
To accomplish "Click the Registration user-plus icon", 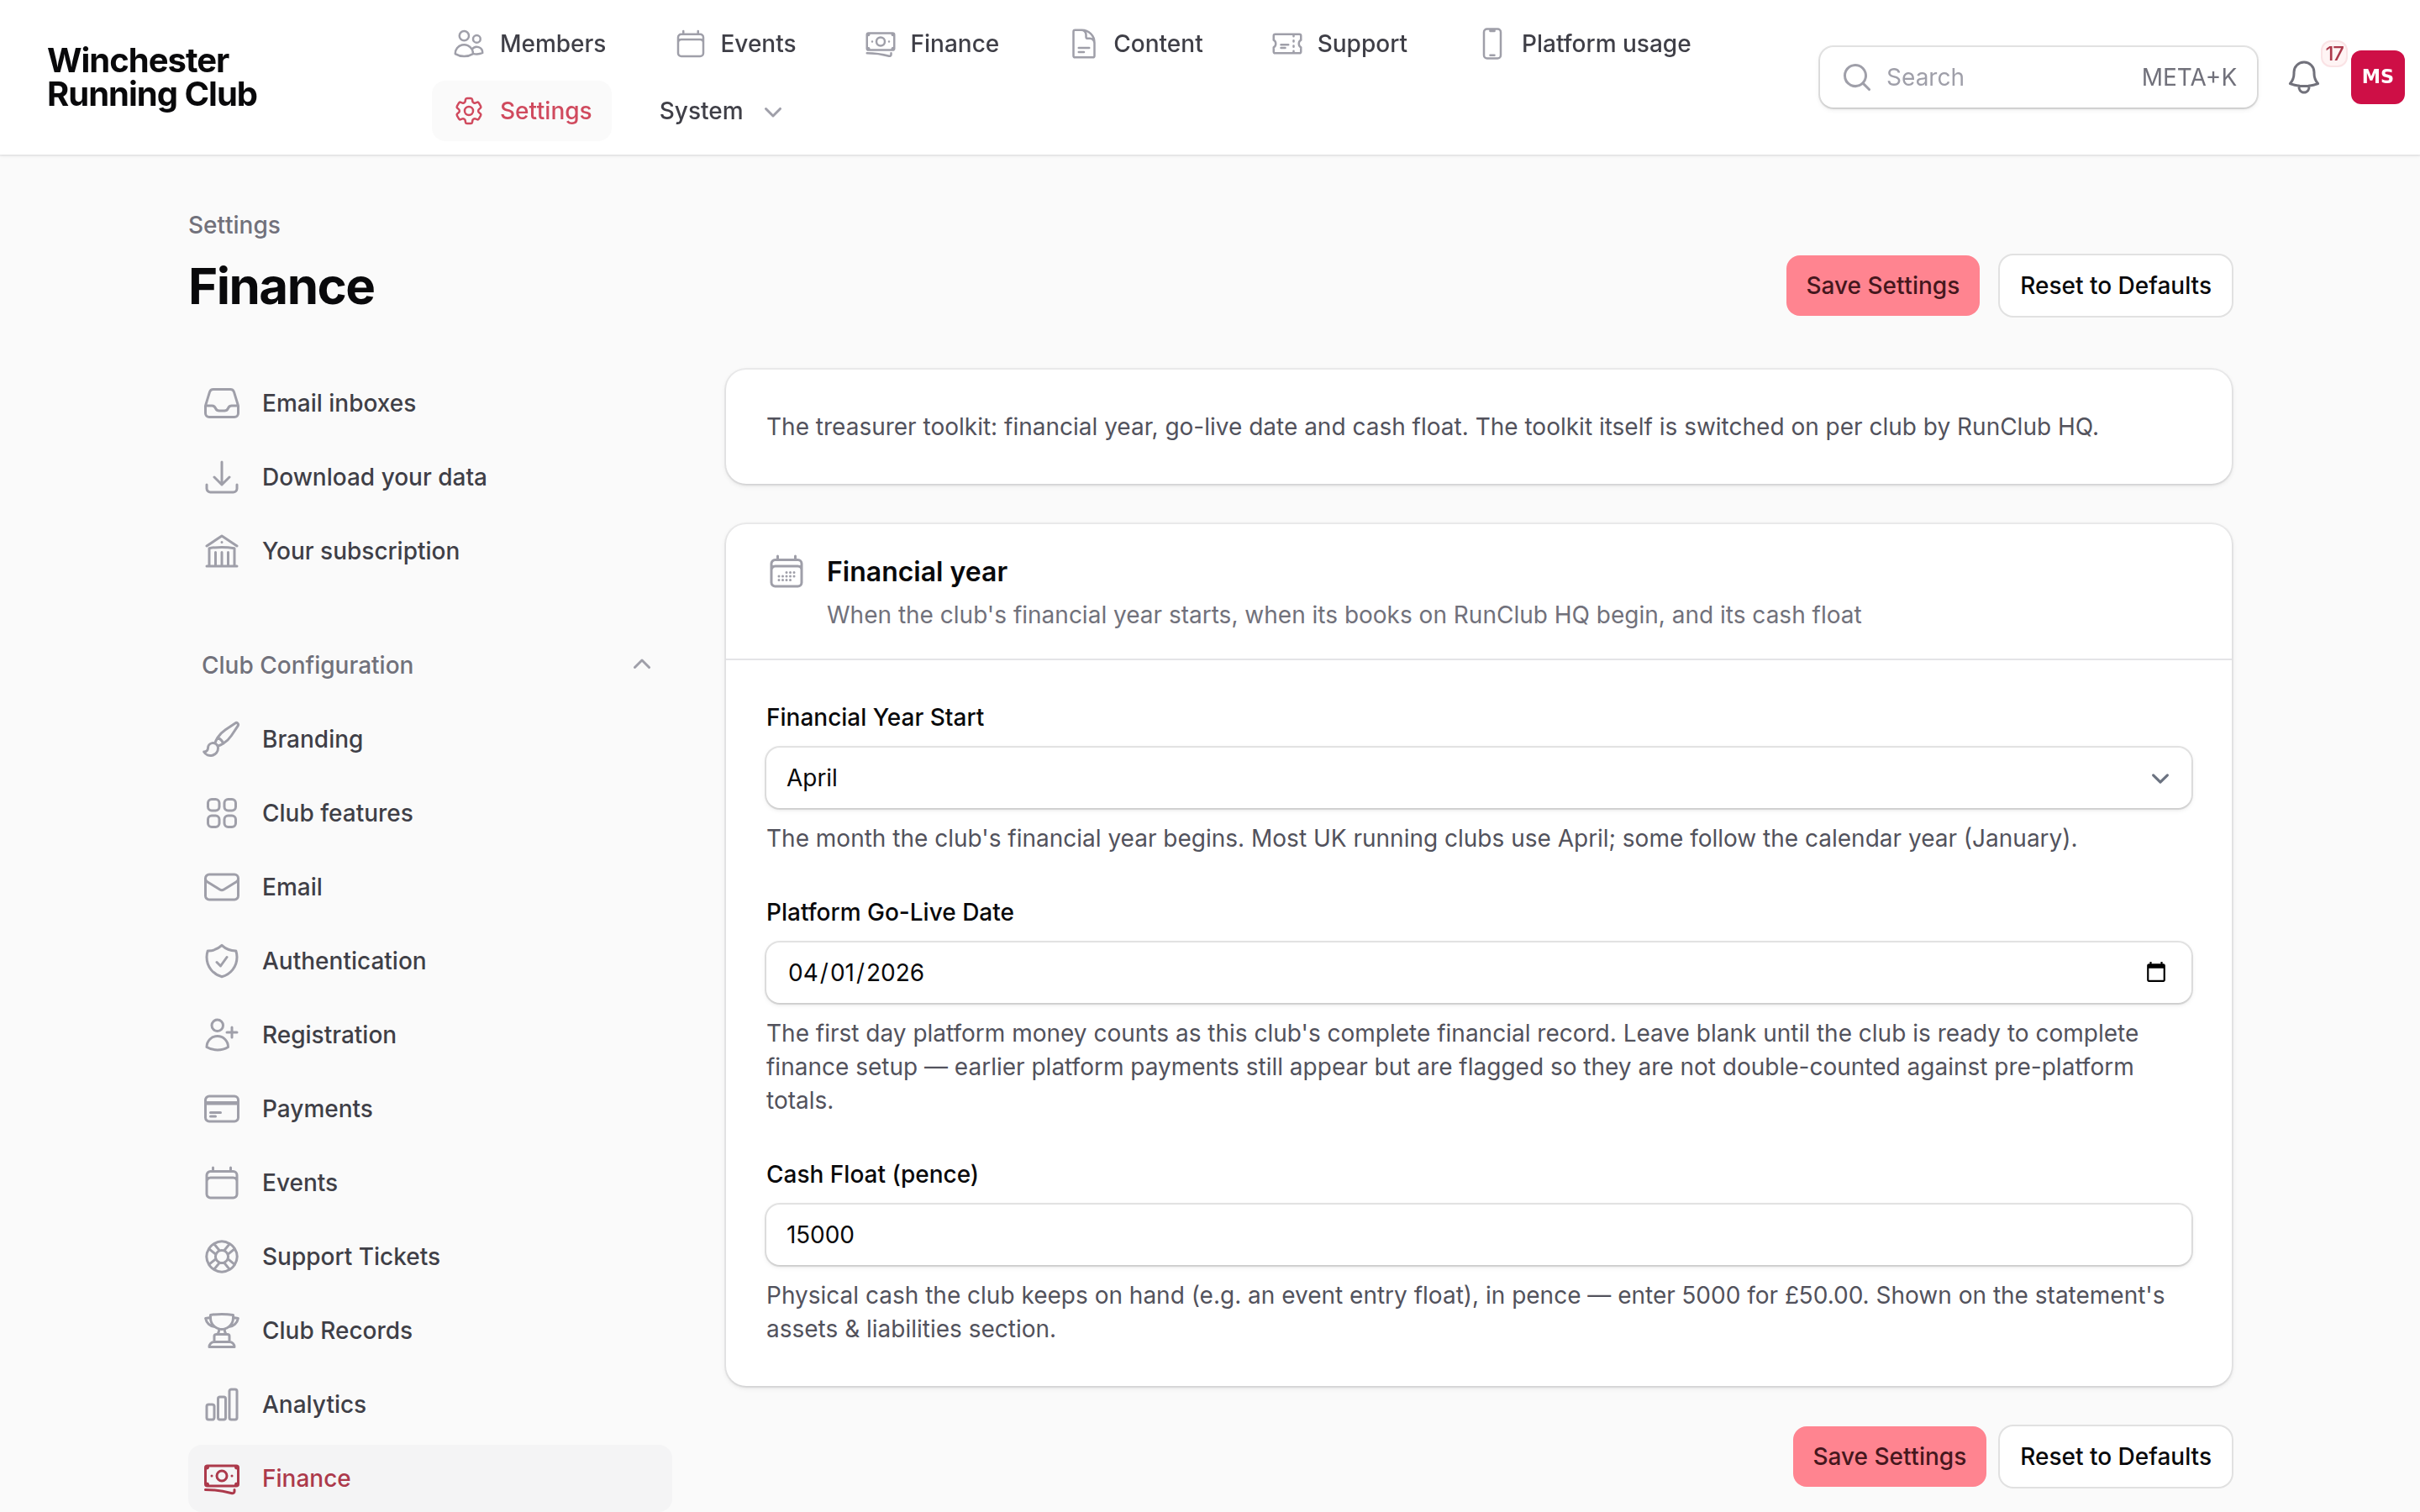I will click(x=221, y=1035).
